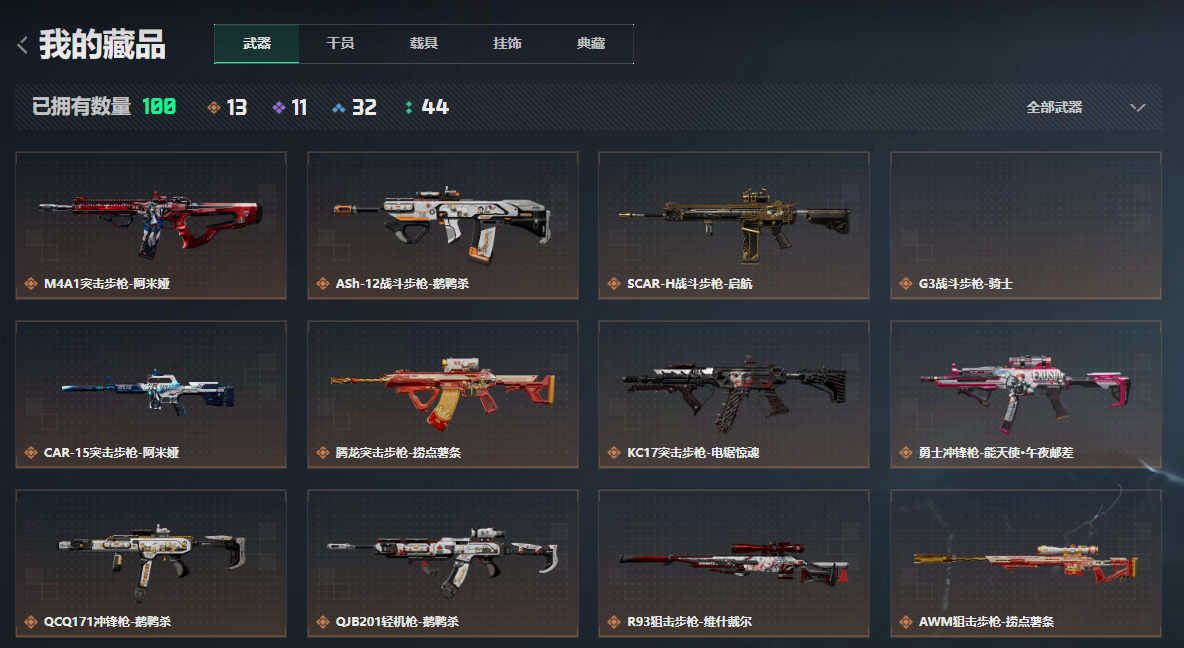Open the SCAR-H战斗步枪-启航 weapon card
Screen dimensions: 1184x648
pos(734,225)
